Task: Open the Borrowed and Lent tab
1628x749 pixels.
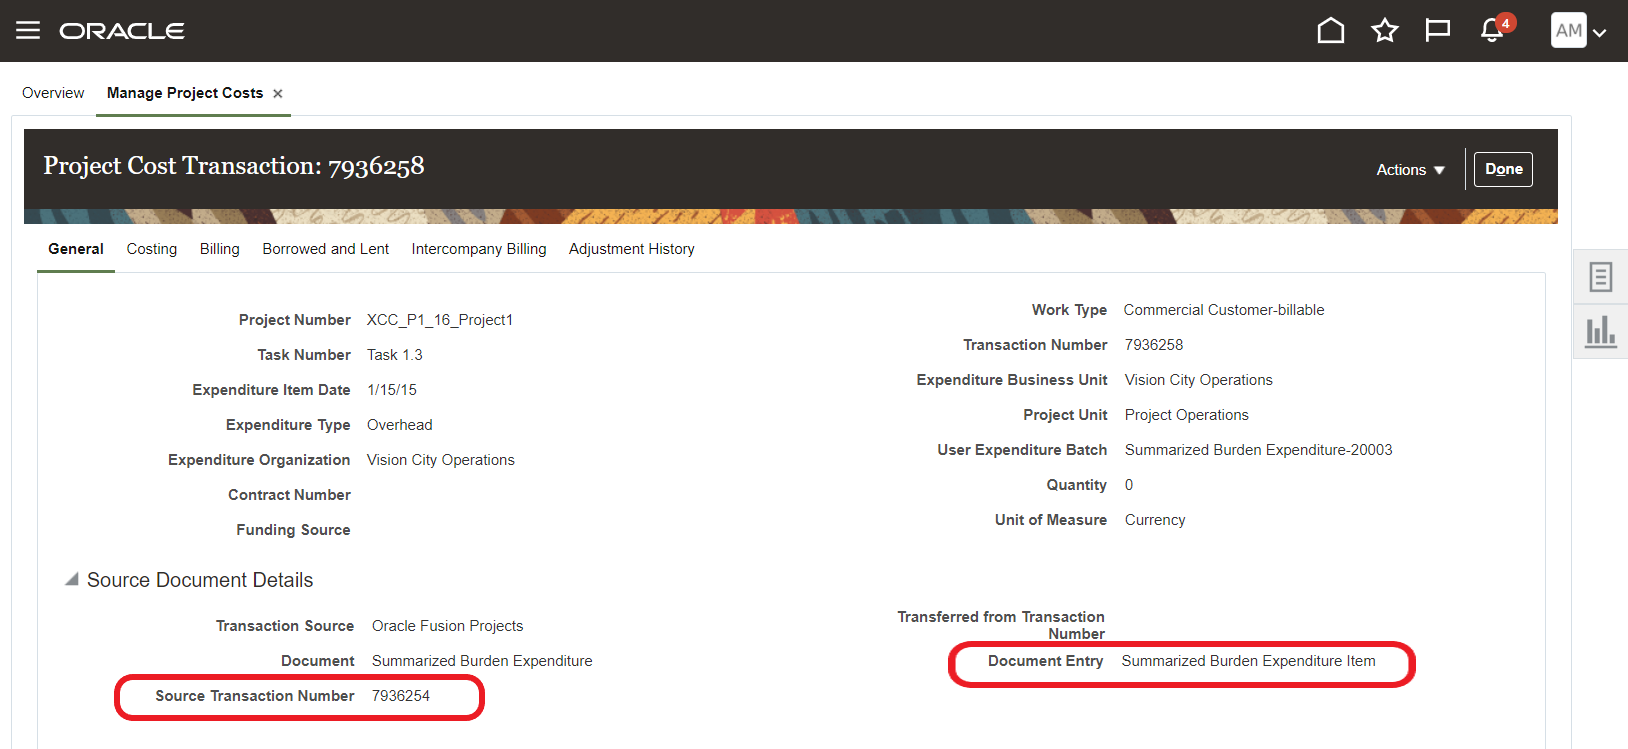Action: click(326, 249)
